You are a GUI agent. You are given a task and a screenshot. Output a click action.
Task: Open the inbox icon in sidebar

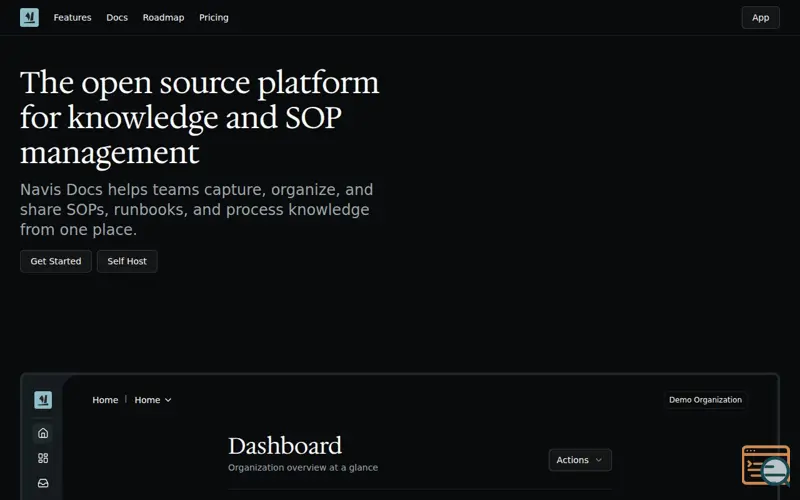tap(43, 483)
